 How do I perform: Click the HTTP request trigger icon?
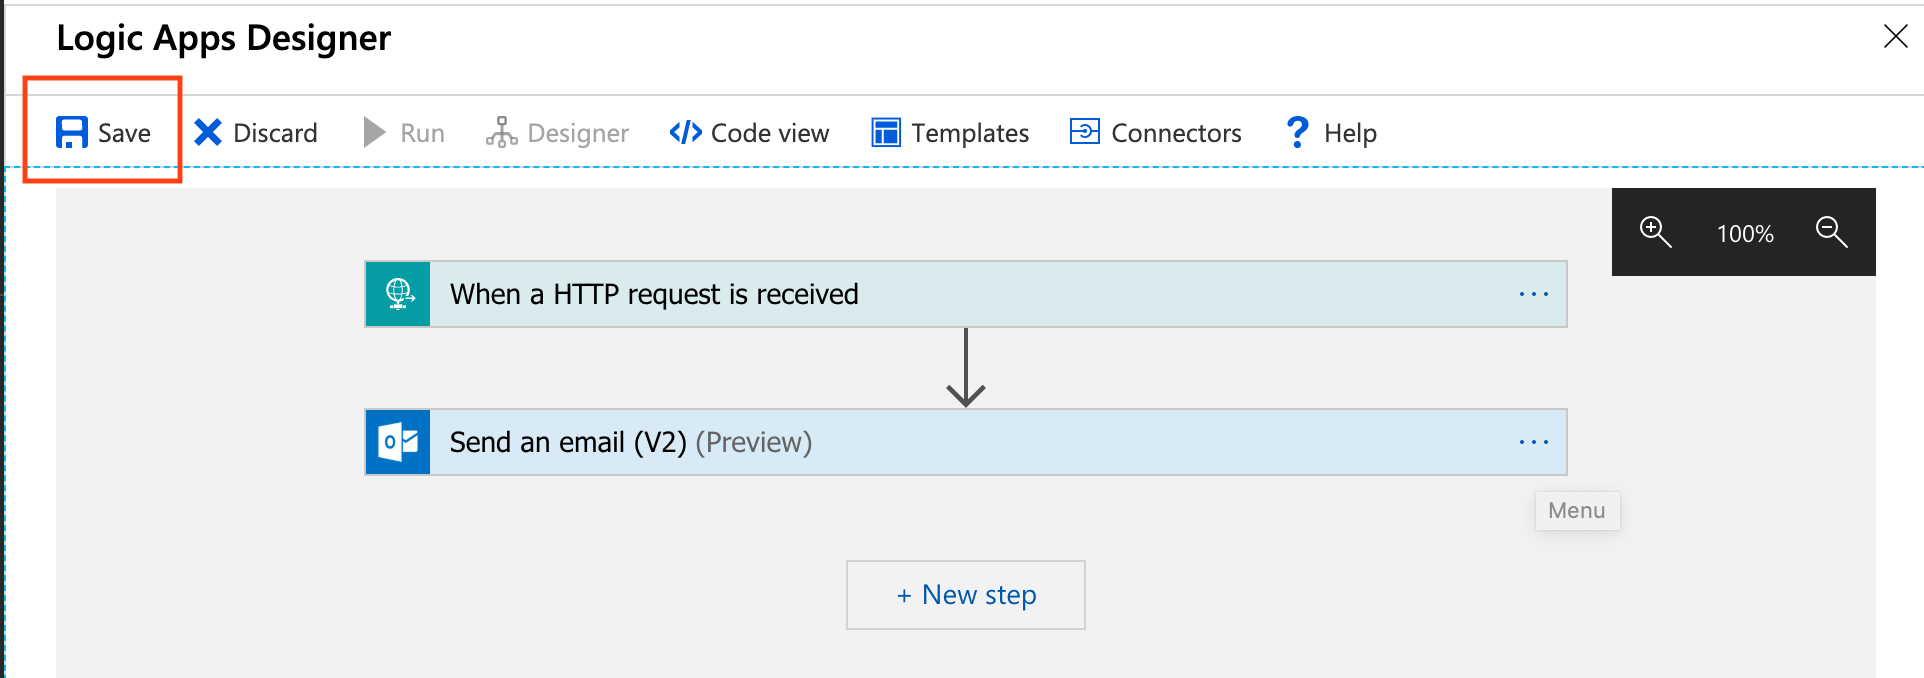[x=398, y=294]
